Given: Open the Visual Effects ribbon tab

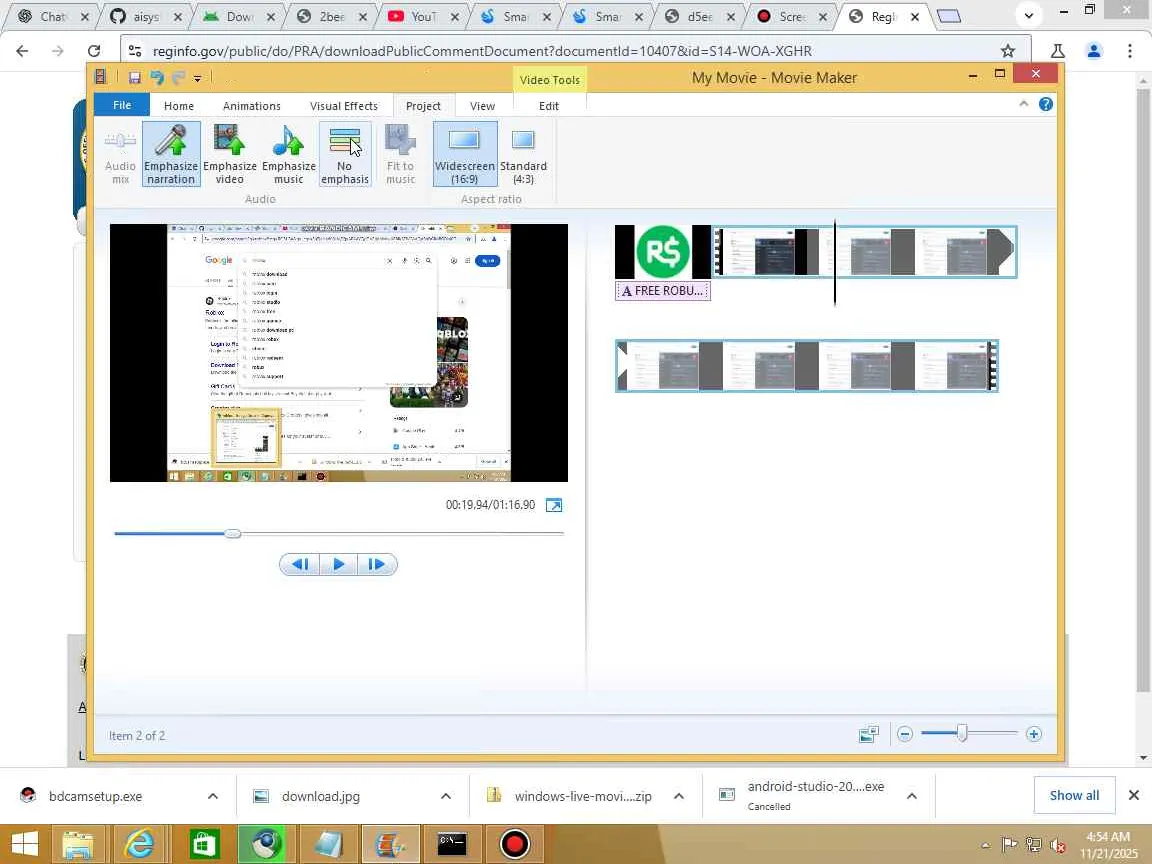Looking at the screenshot, I should [344, 106].
